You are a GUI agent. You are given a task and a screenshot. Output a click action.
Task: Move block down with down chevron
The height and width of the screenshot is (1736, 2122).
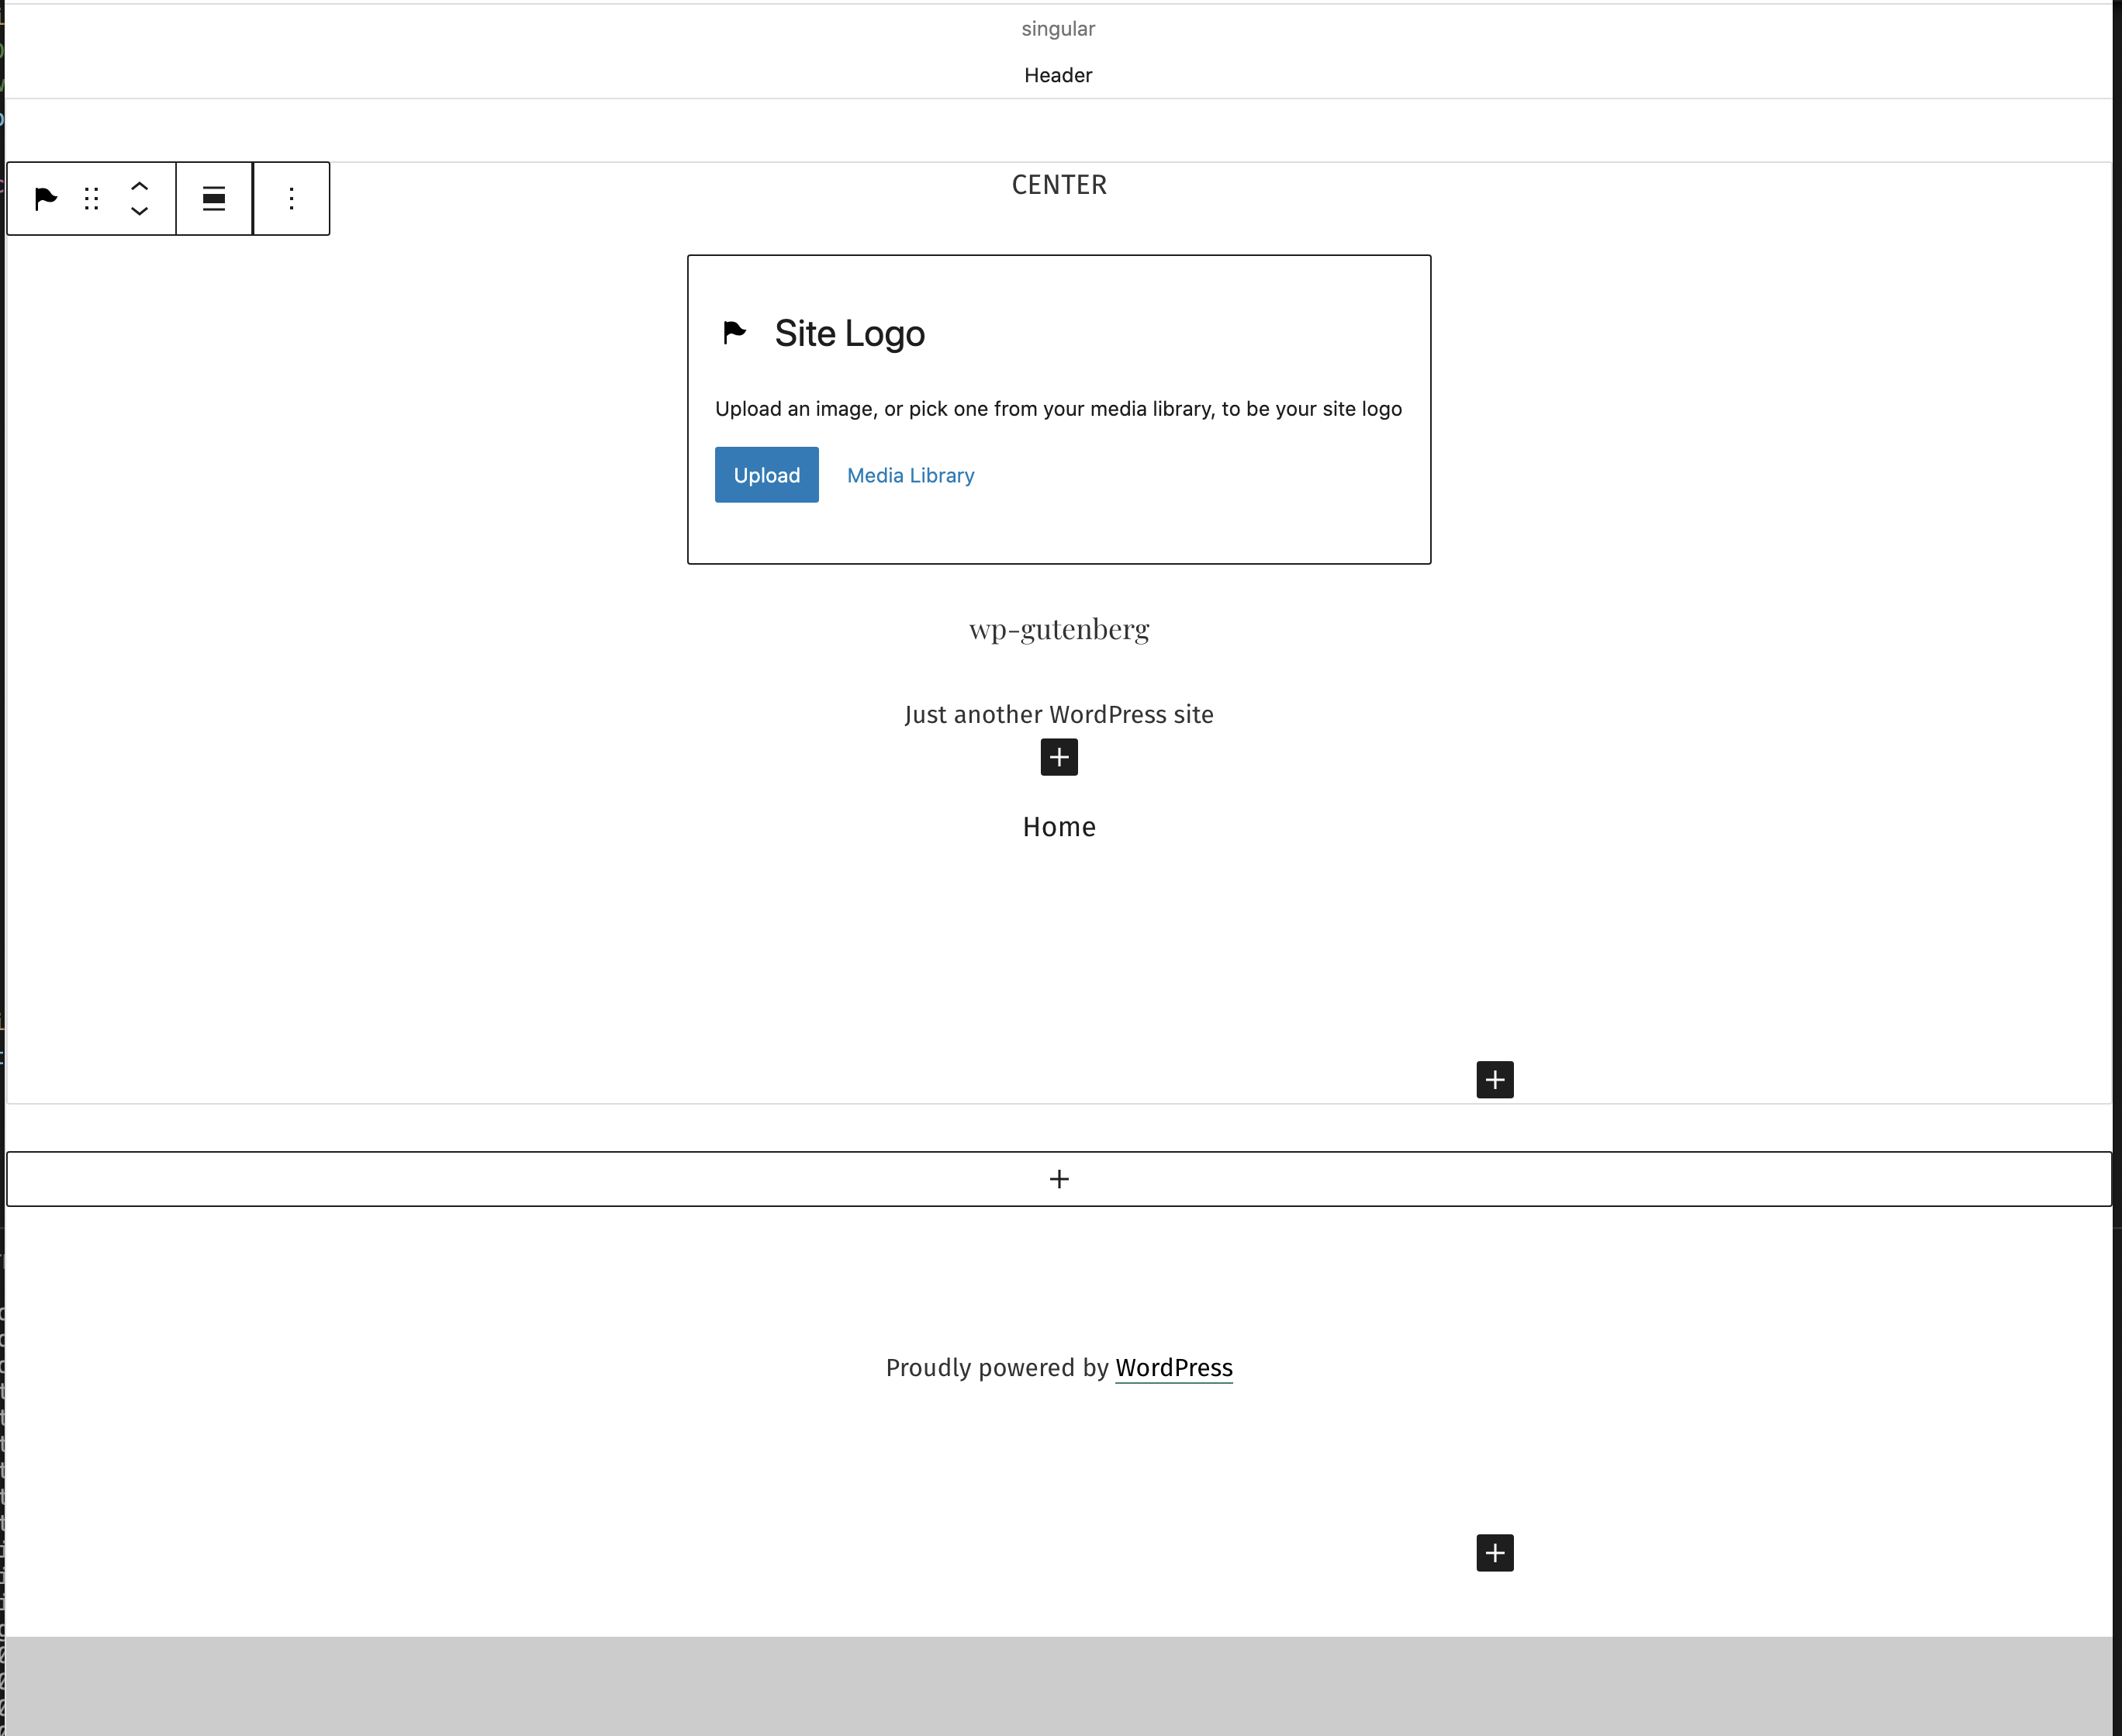pyautogui.click(x=140, y=211)
